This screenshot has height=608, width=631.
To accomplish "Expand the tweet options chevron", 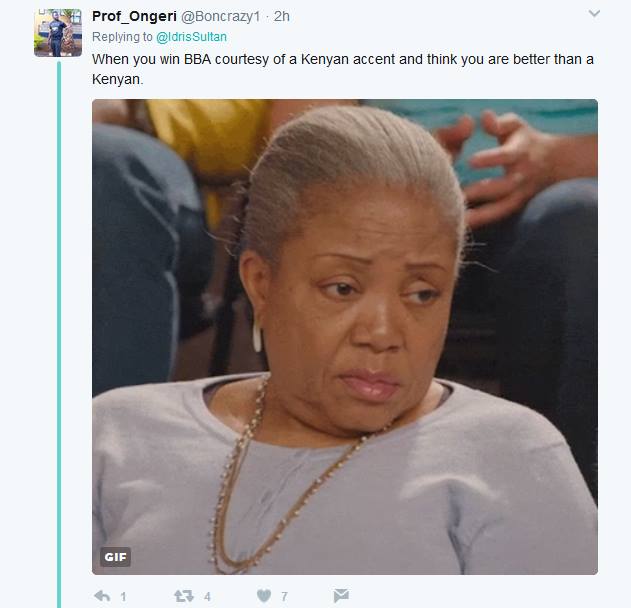I will pyautogui.click(x=594, y=14).
